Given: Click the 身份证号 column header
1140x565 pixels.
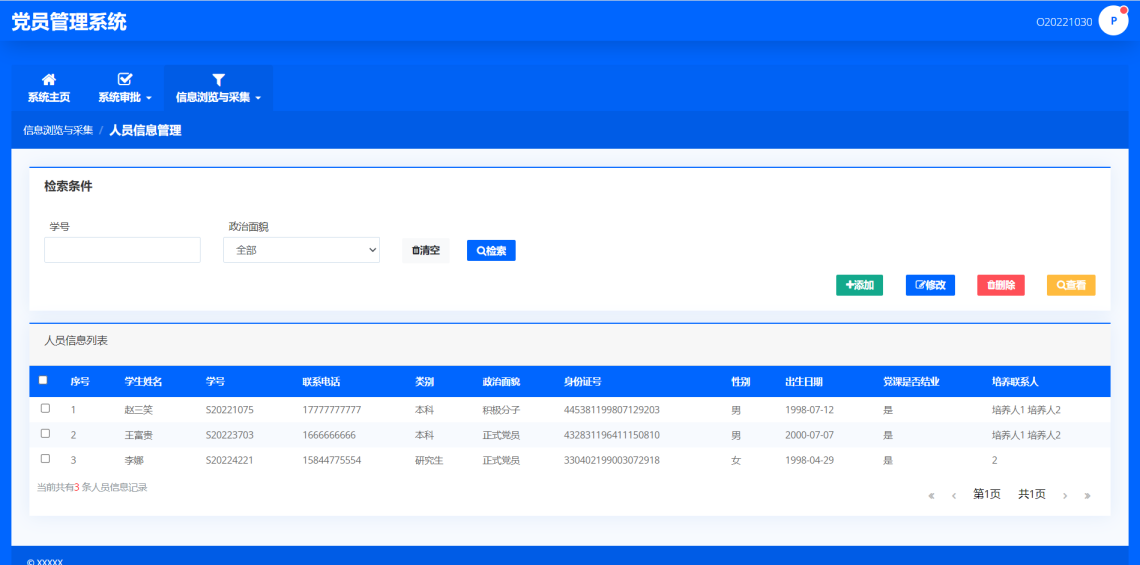Looking at the screenshot, I should coord(582,382).
